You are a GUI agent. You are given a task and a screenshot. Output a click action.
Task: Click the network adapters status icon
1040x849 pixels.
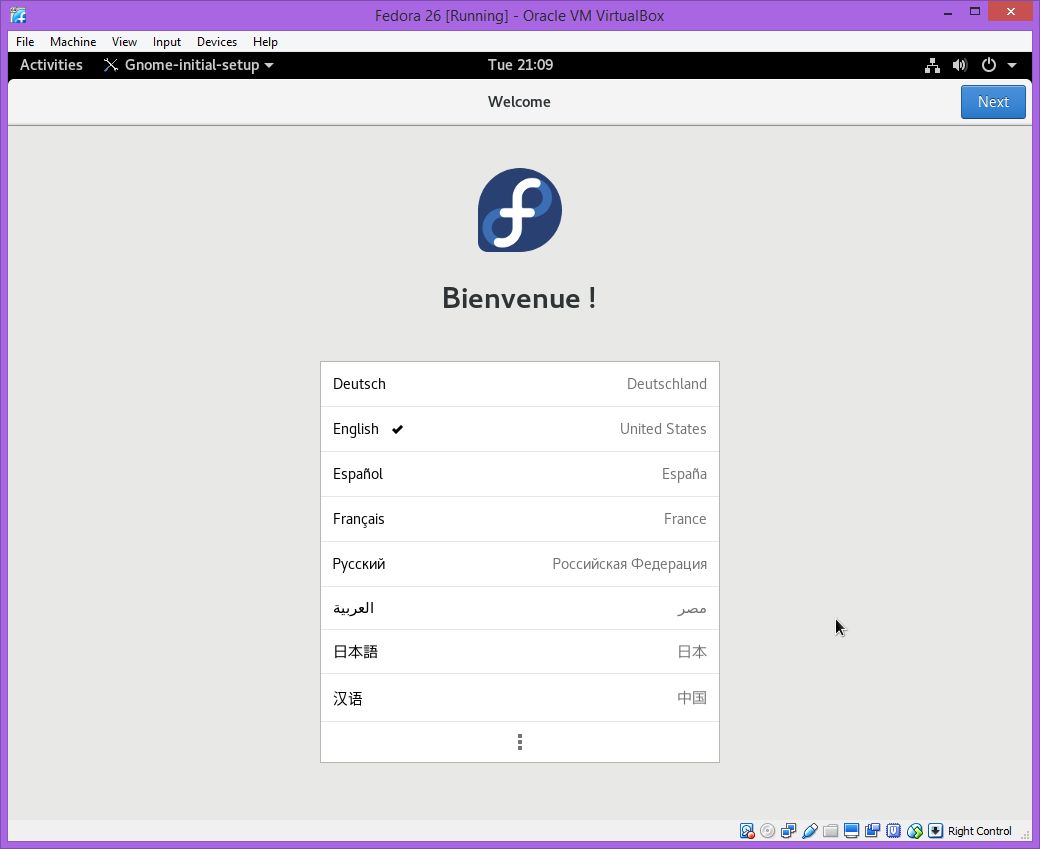(x=789, y=831)
